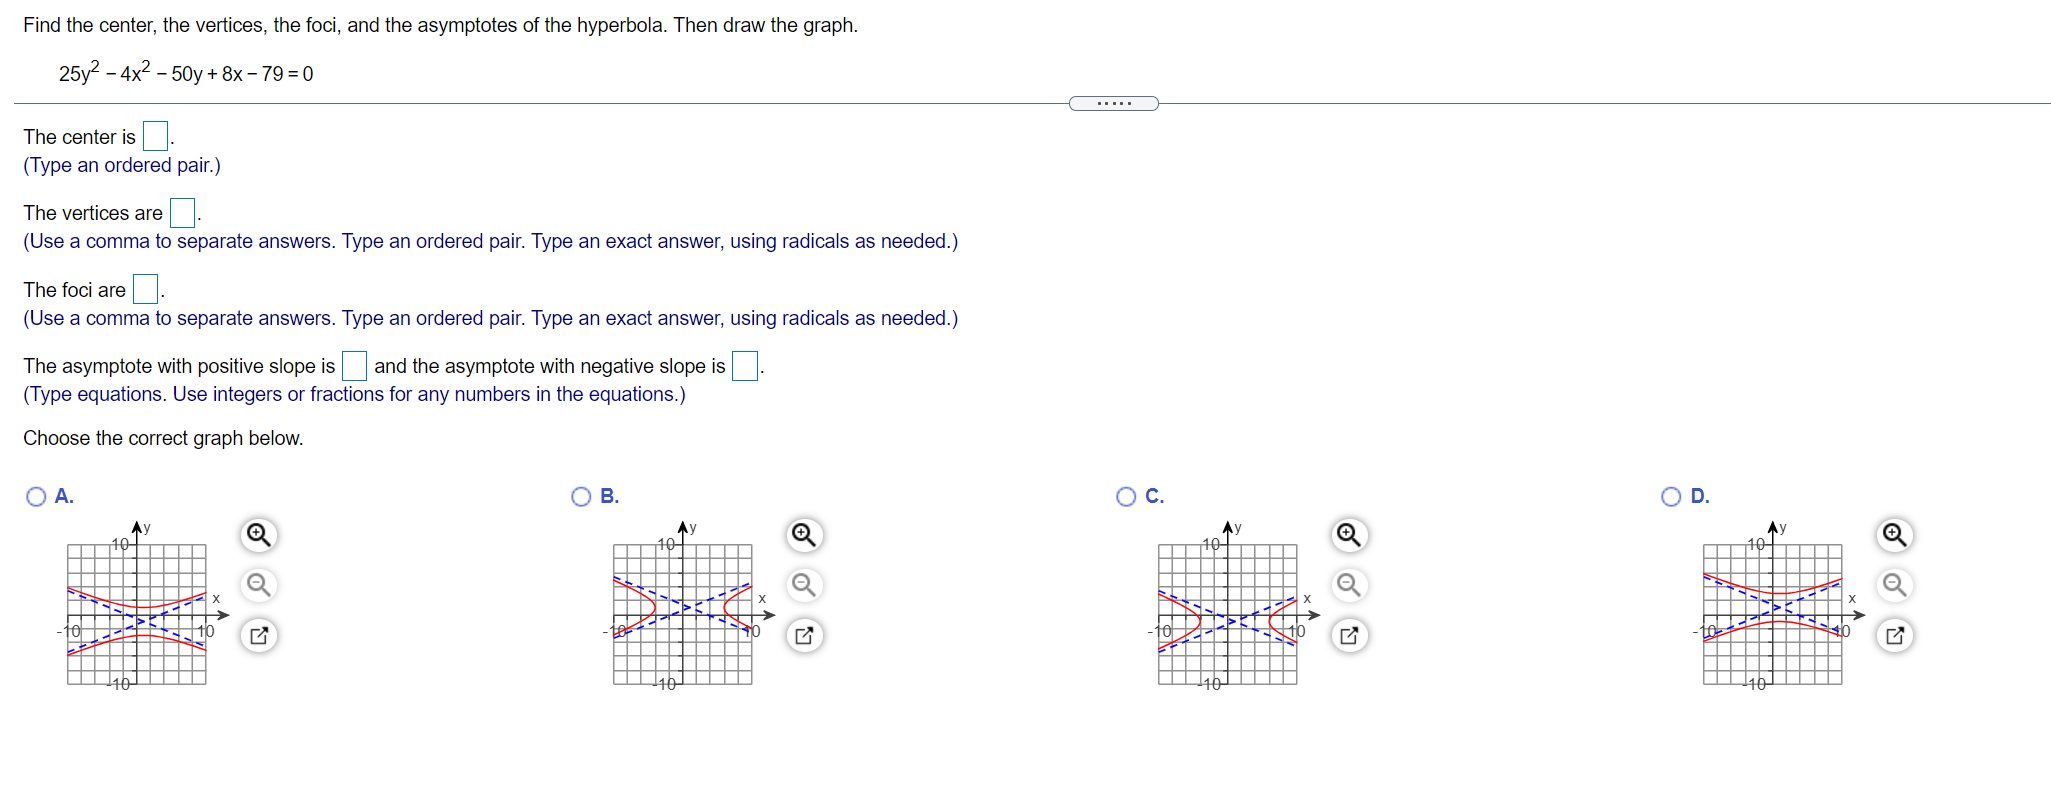Click the foci answer box

[144, 288]
